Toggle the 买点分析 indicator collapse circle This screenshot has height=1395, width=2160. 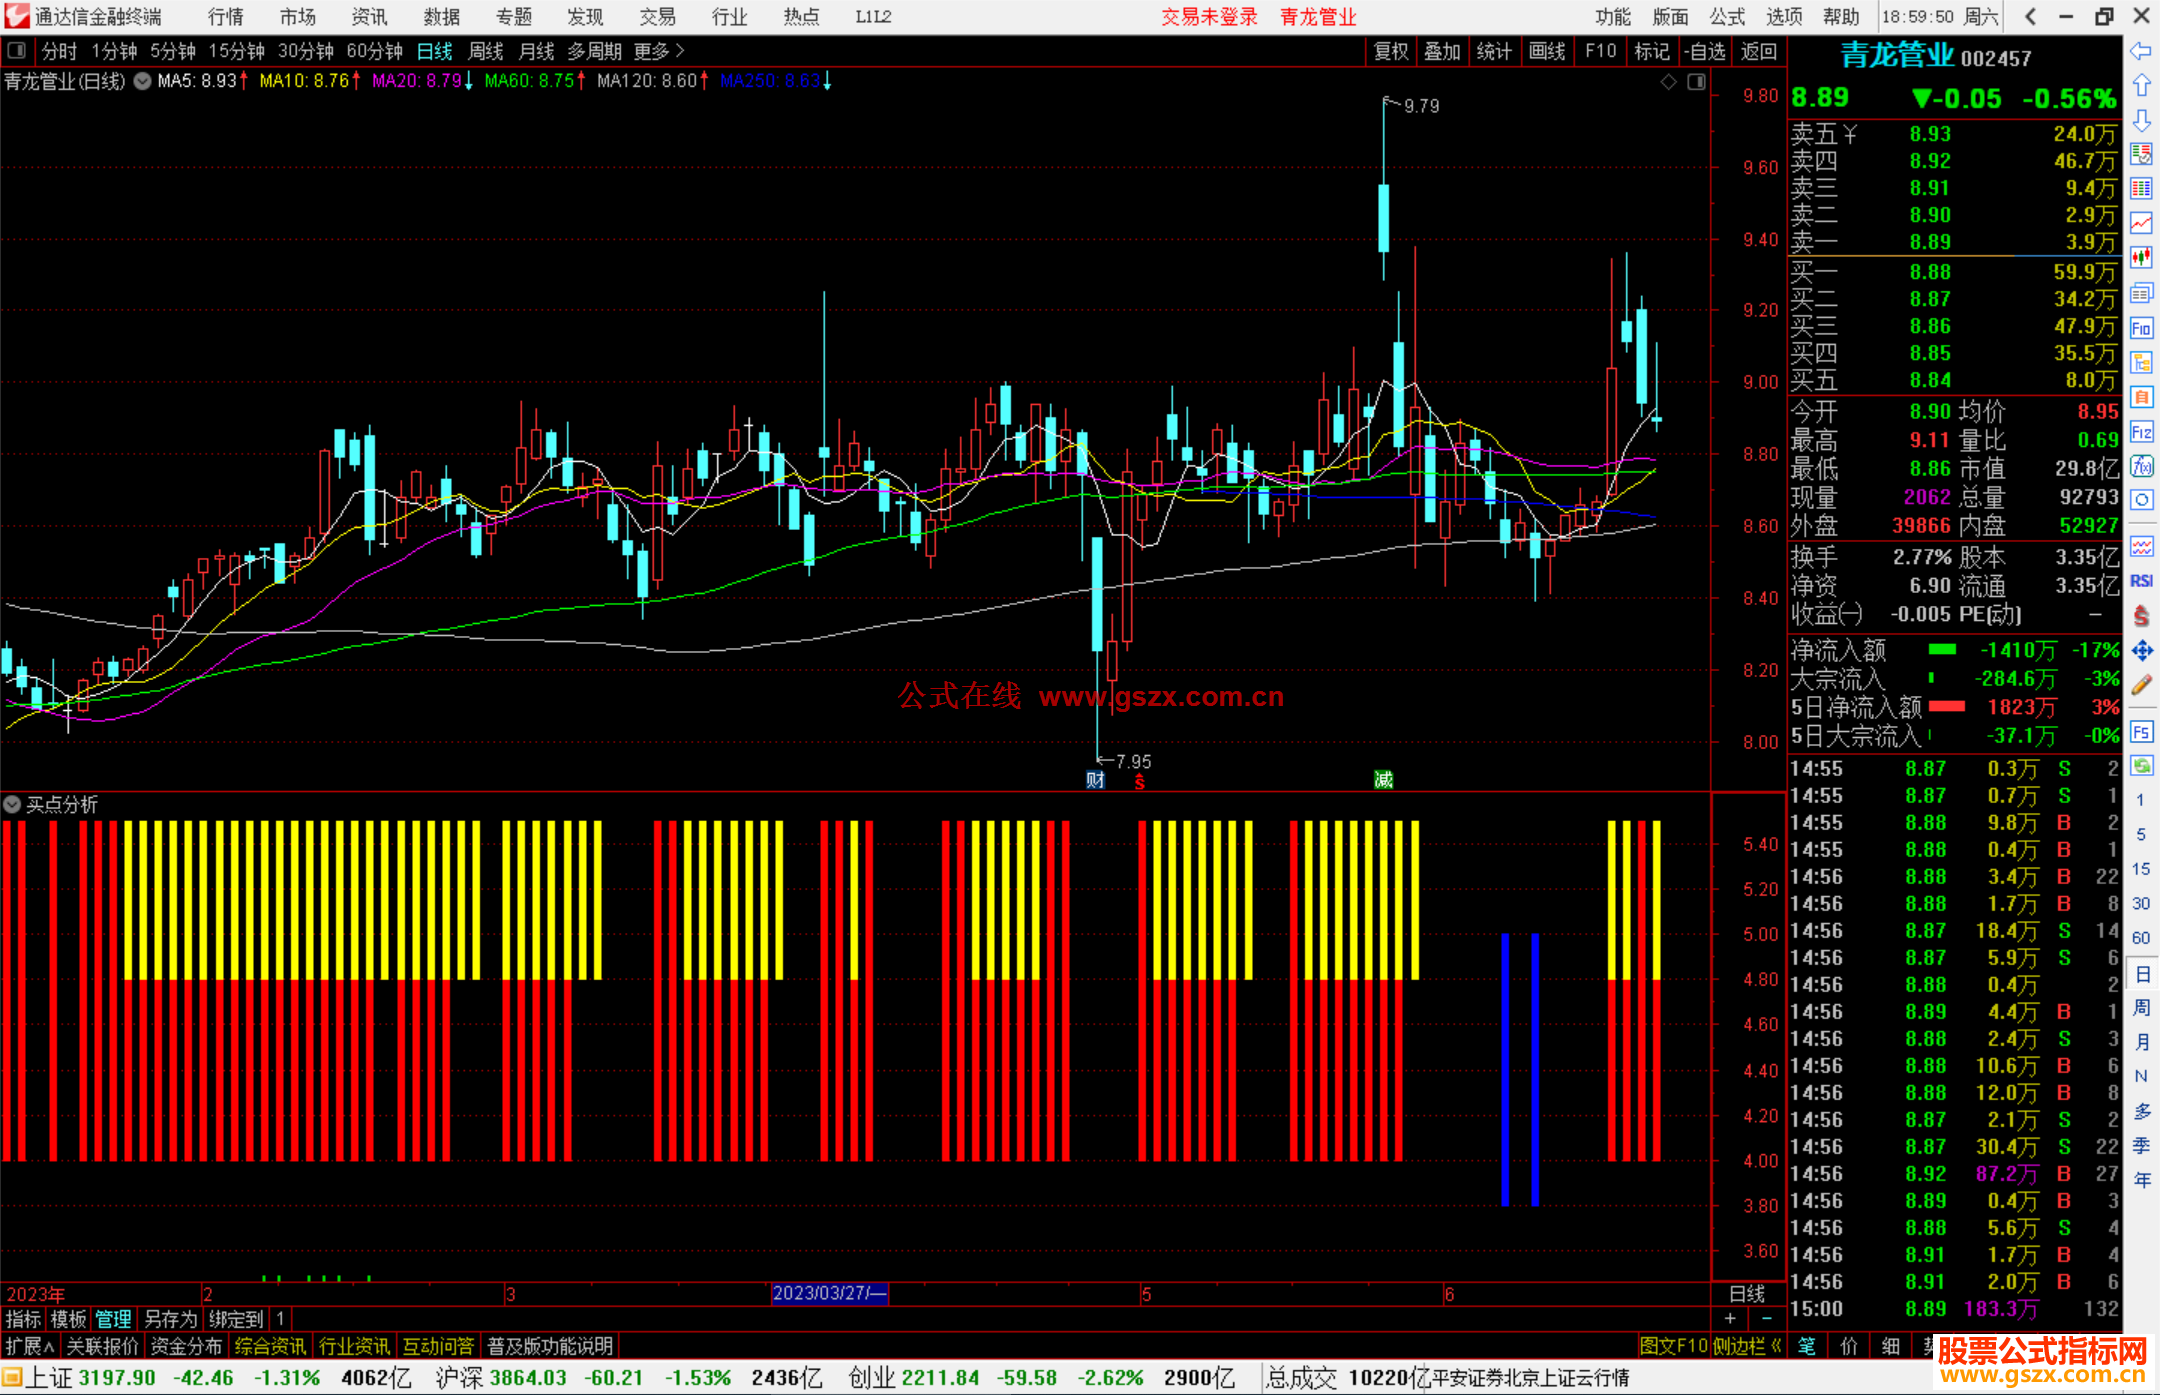12,804
